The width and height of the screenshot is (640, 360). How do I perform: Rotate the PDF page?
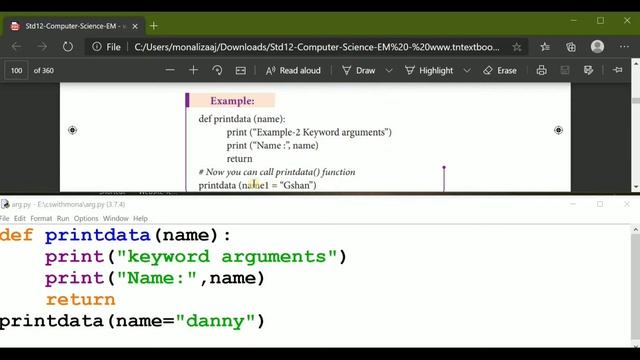click(217, 70)
